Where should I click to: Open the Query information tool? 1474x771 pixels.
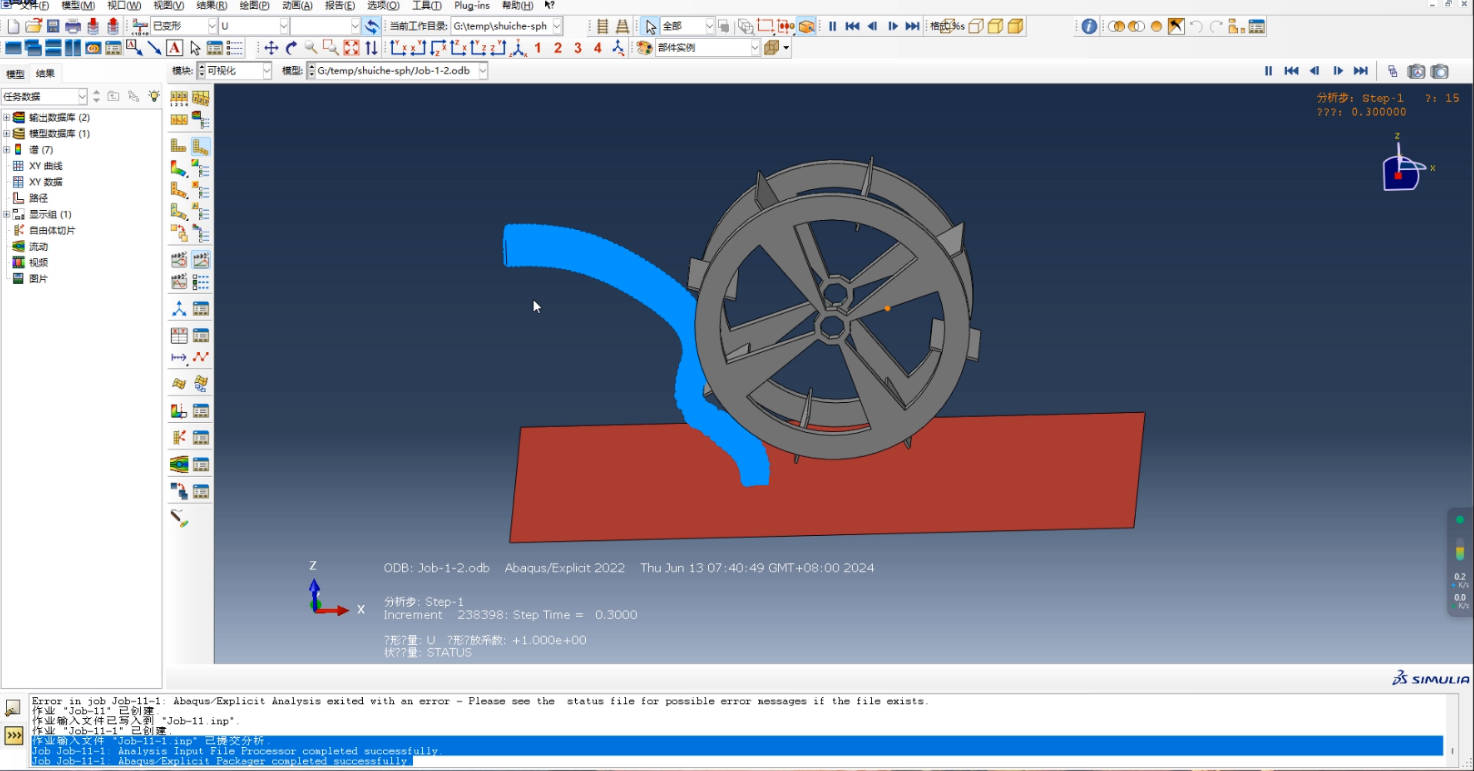pos(1089,26)
